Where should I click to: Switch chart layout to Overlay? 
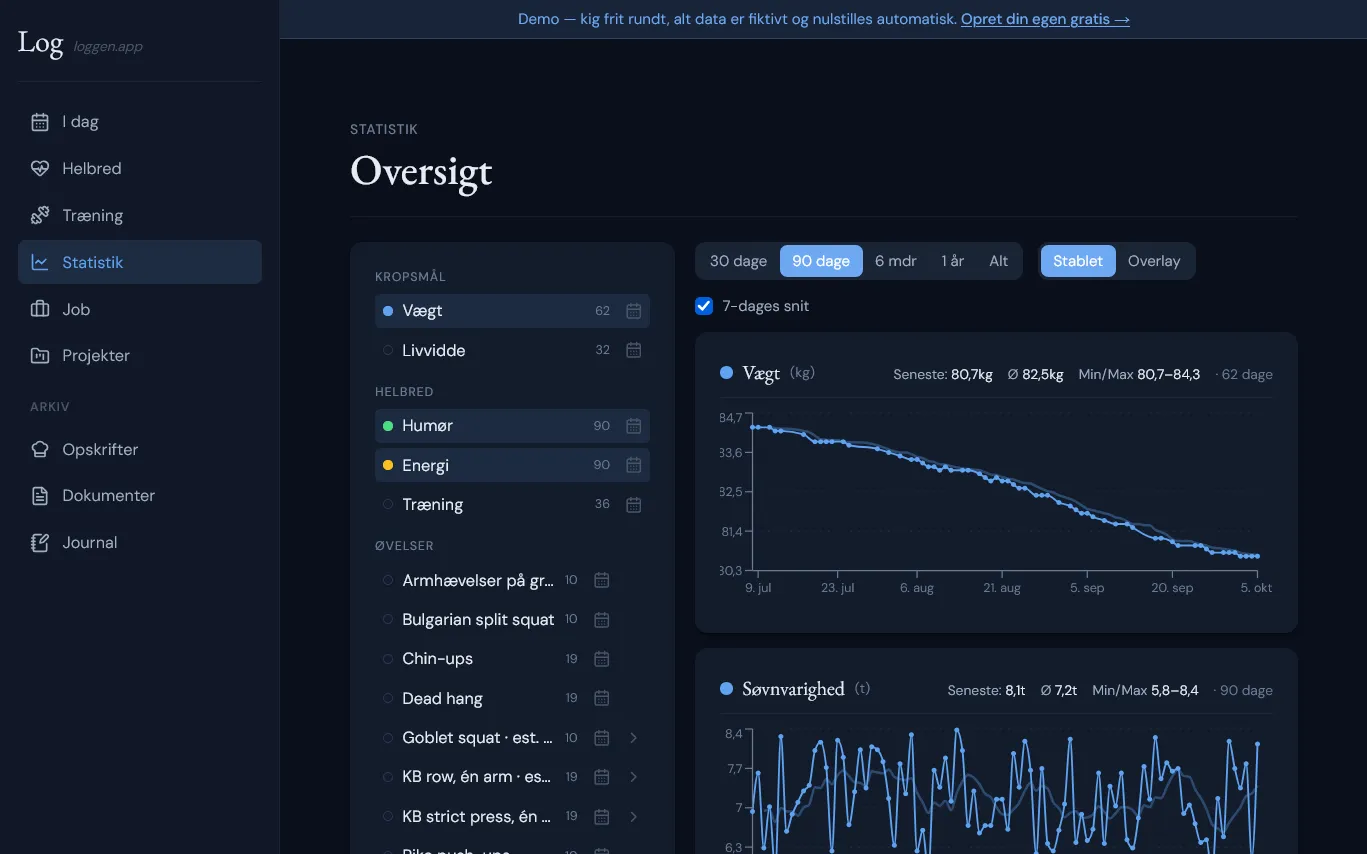pos(1154,261)
